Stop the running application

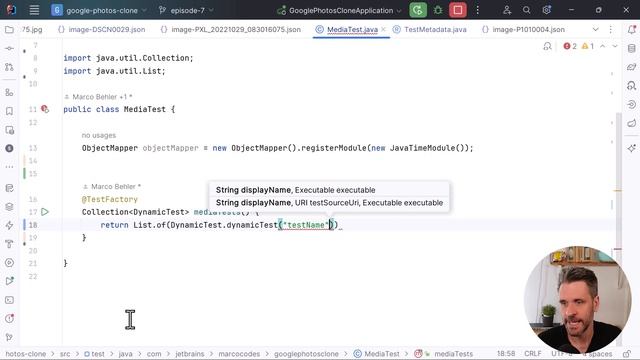[x=458, y=10]
